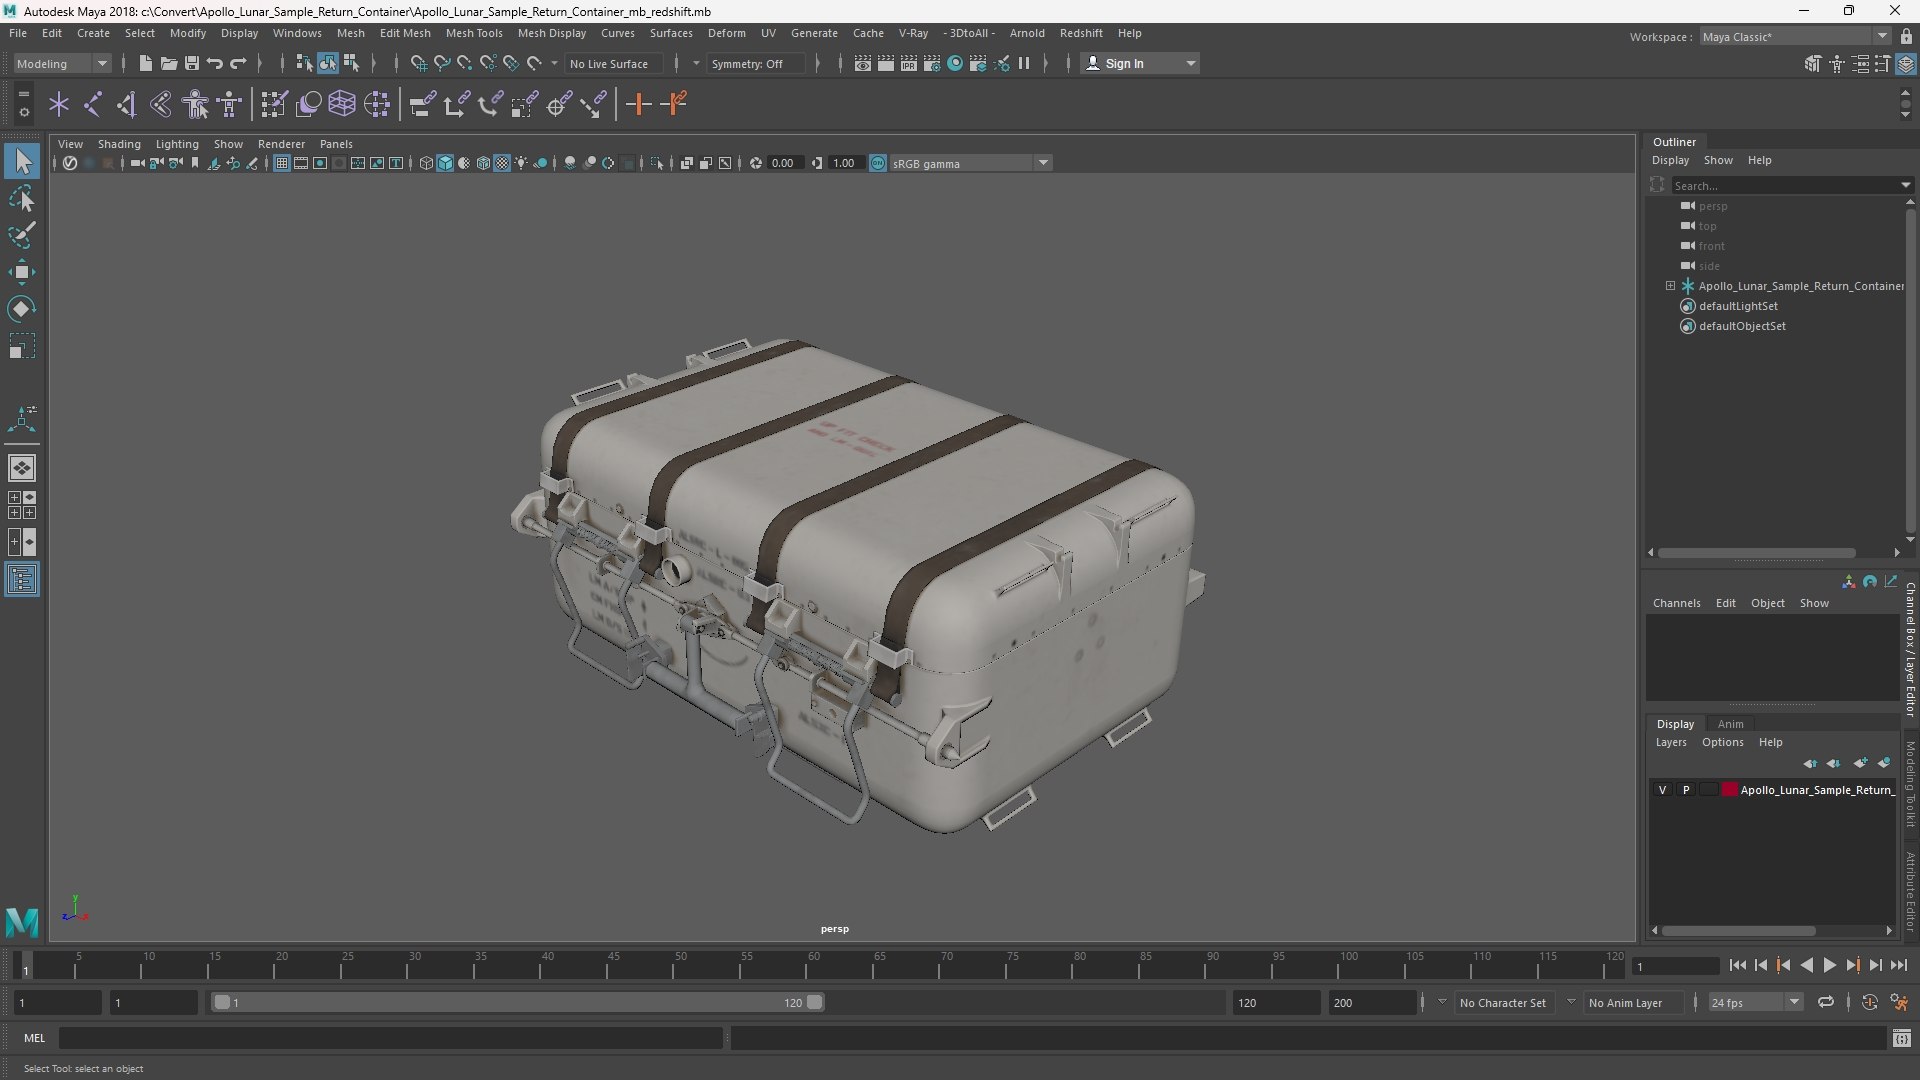Click the Redo arrow icon
This screenshot has height=1080, width=1920.
coord(238,63)
